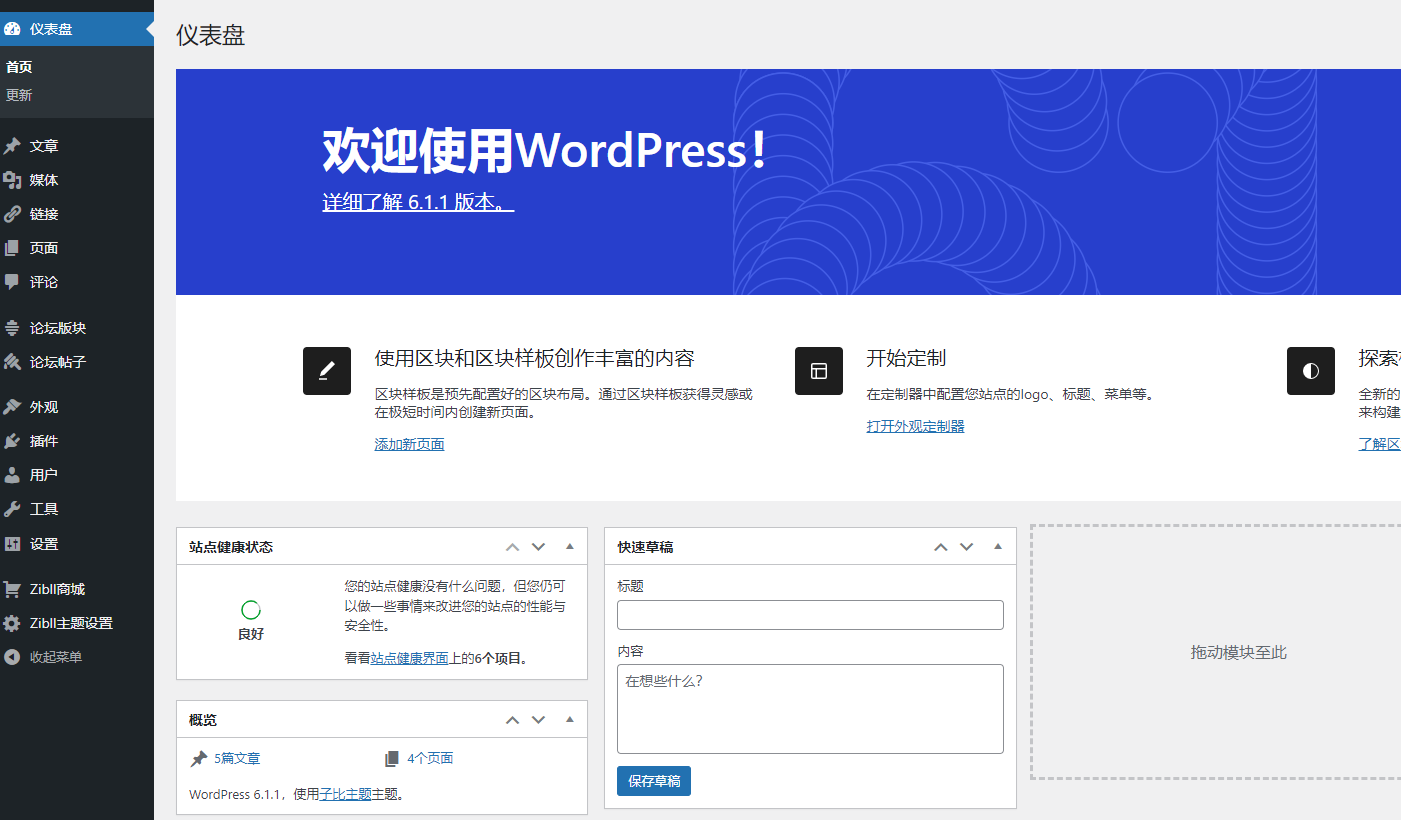1401x820 pixels.
Task: Move 快速草稿 widget up
Action: click(941, 547)
